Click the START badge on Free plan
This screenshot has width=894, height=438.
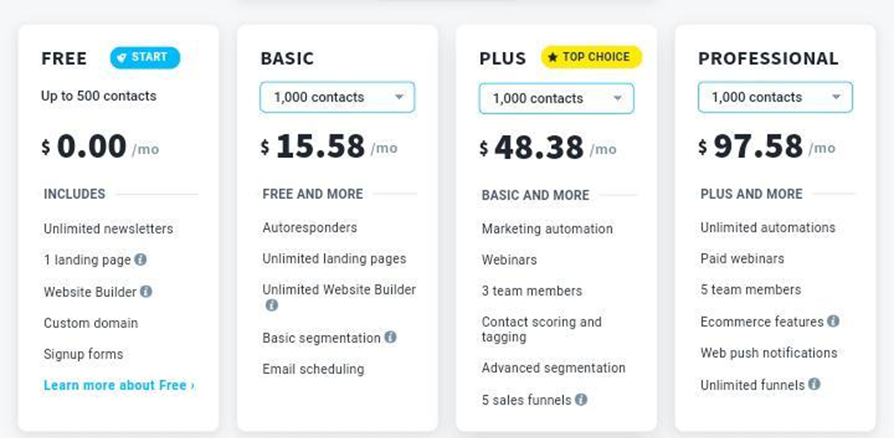tap(145, 58)
